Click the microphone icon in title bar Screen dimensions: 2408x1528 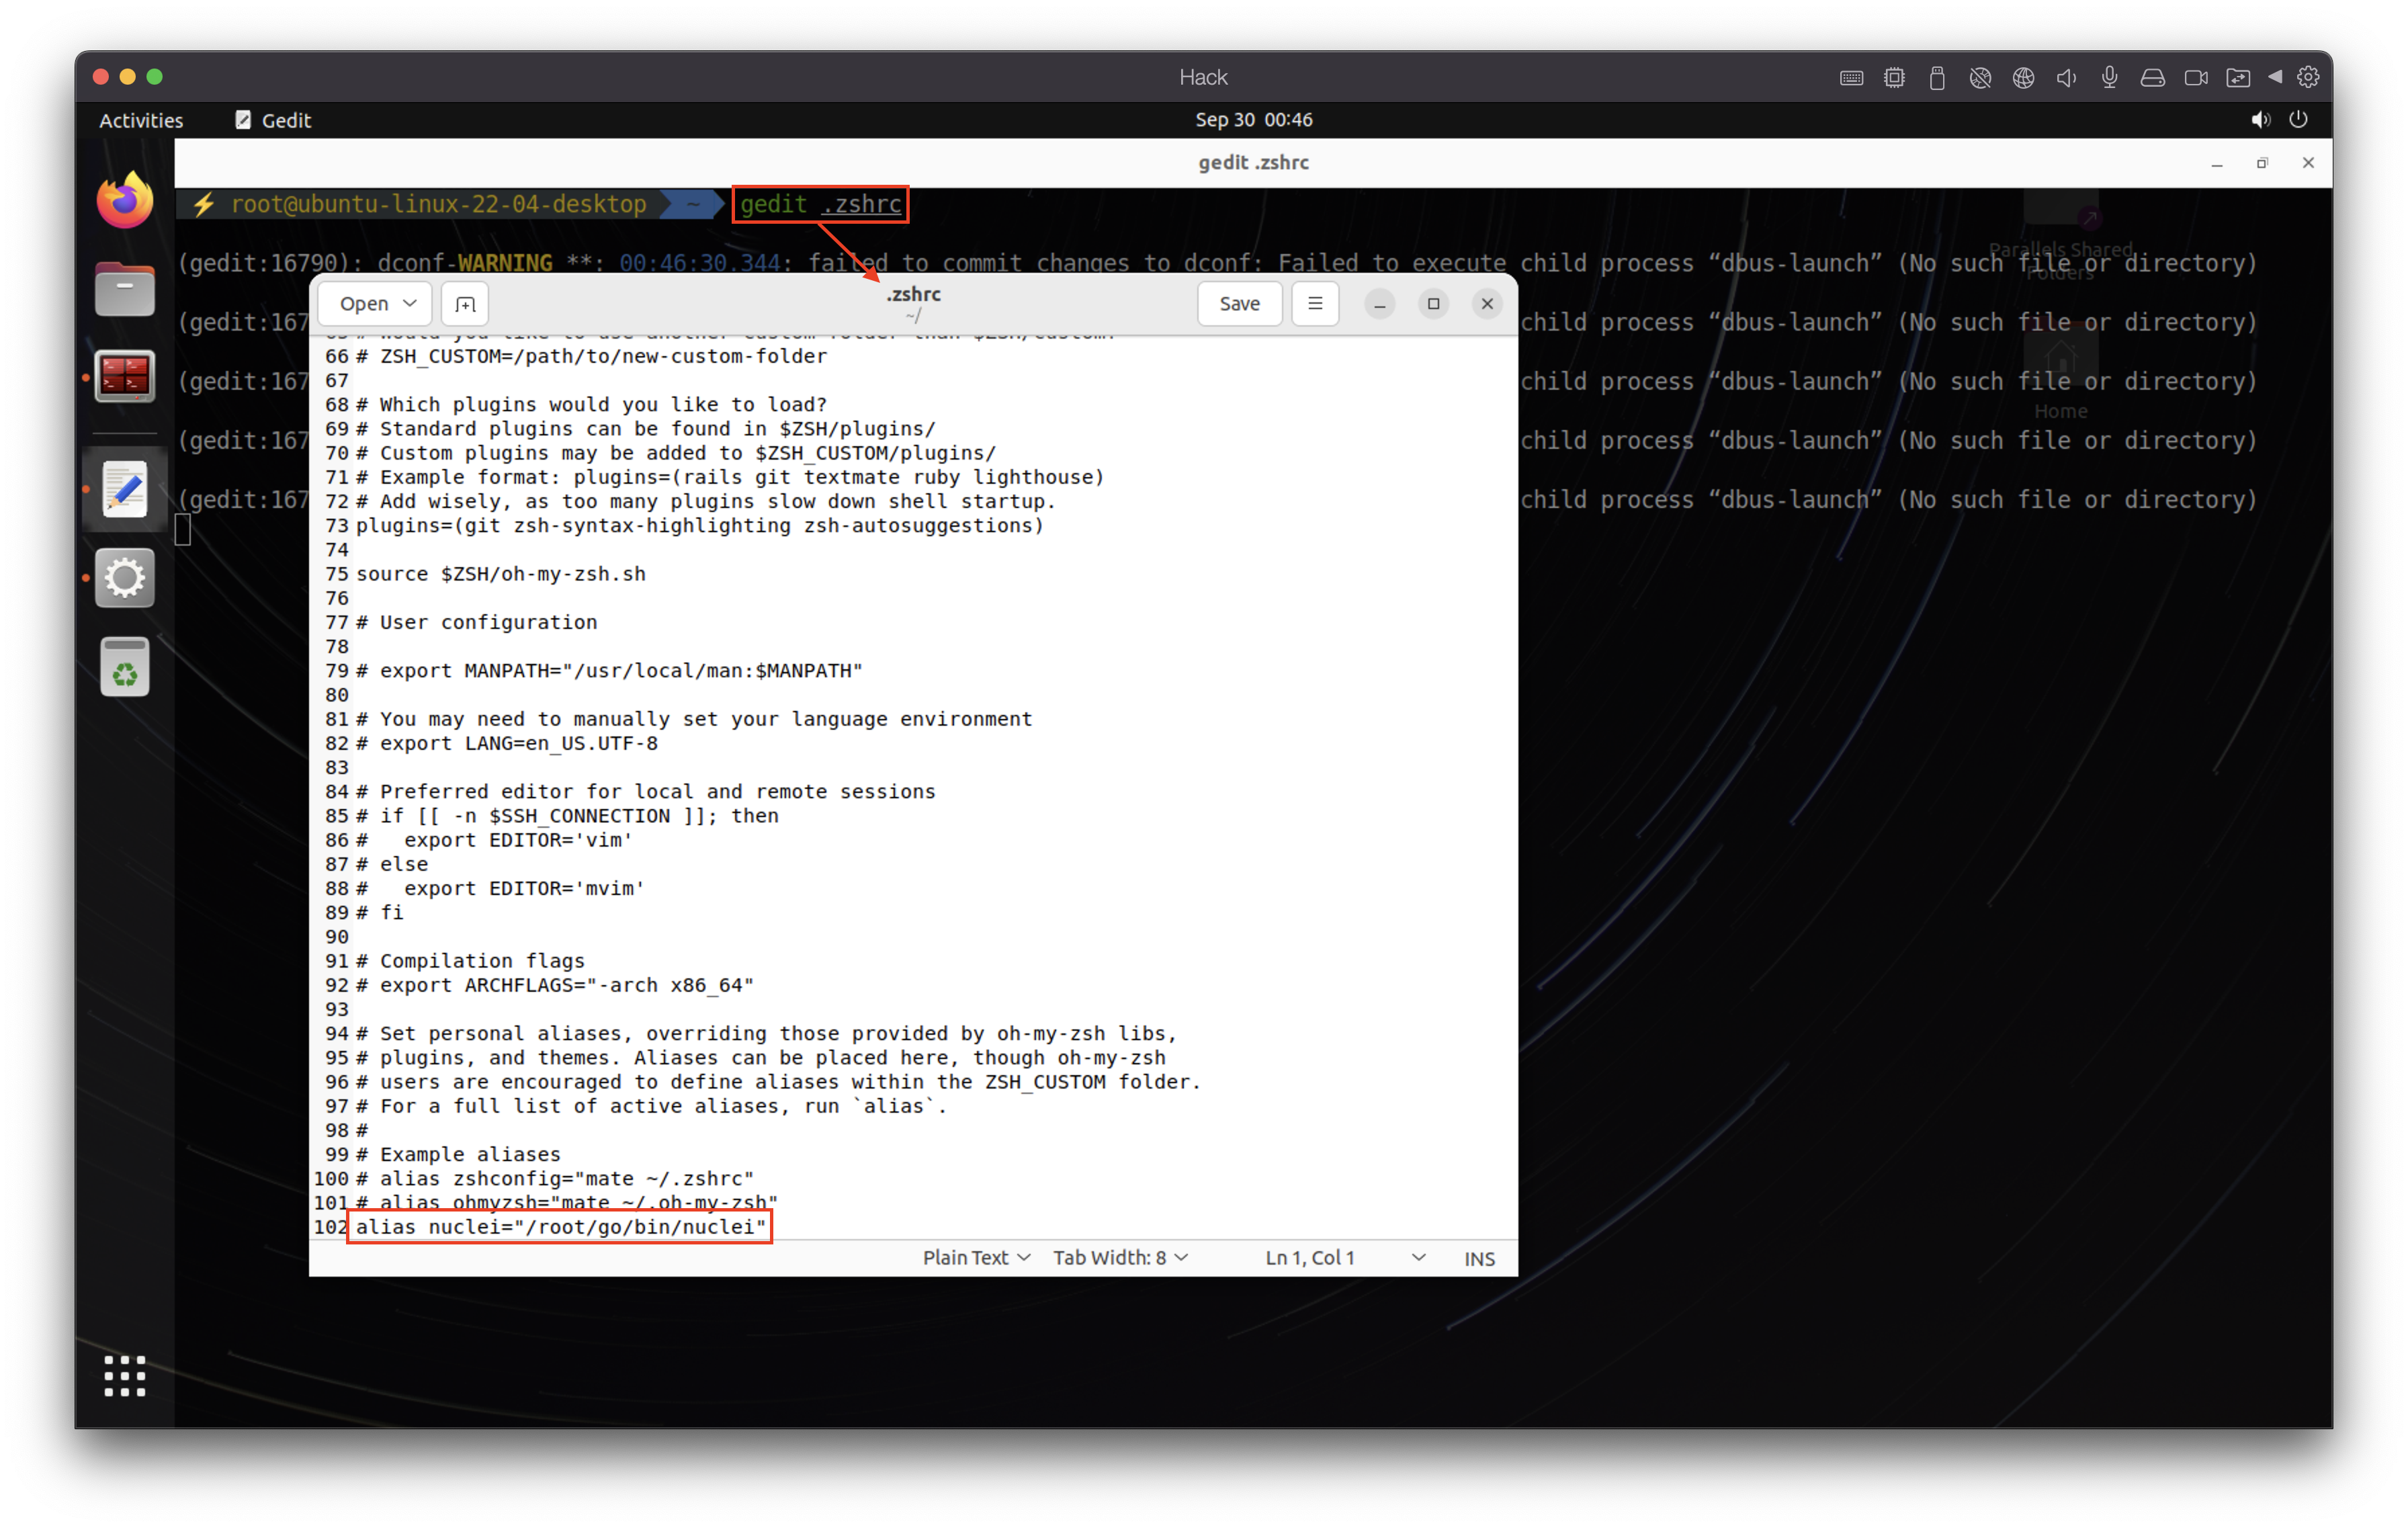(2109, 78)
